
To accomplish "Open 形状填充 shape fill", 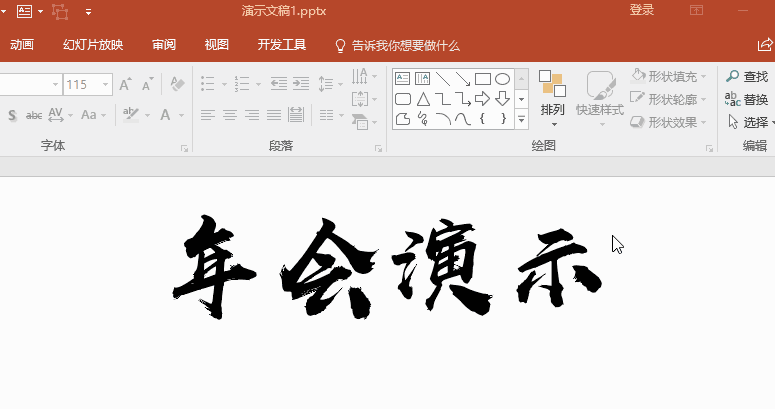I will (x=669, y=76).
